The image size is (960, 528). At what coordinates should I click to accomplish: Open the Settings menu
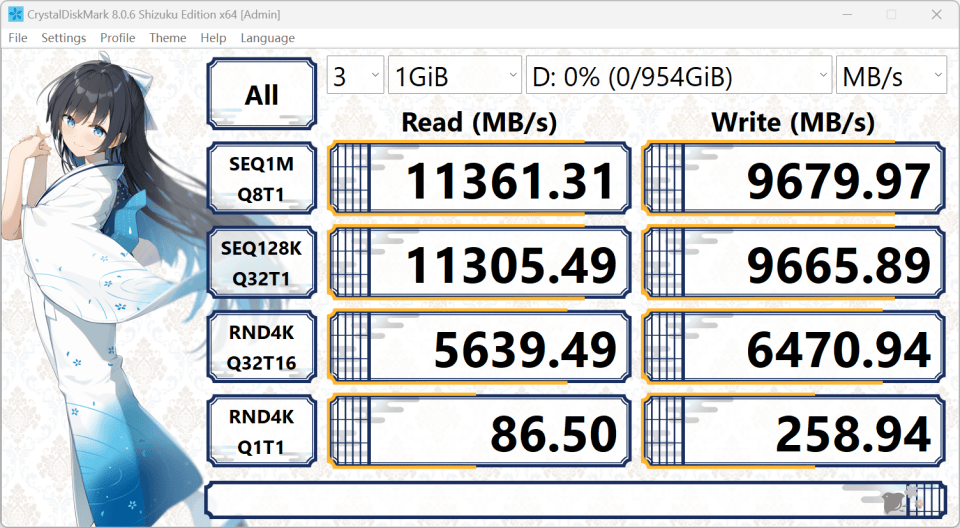64,38
